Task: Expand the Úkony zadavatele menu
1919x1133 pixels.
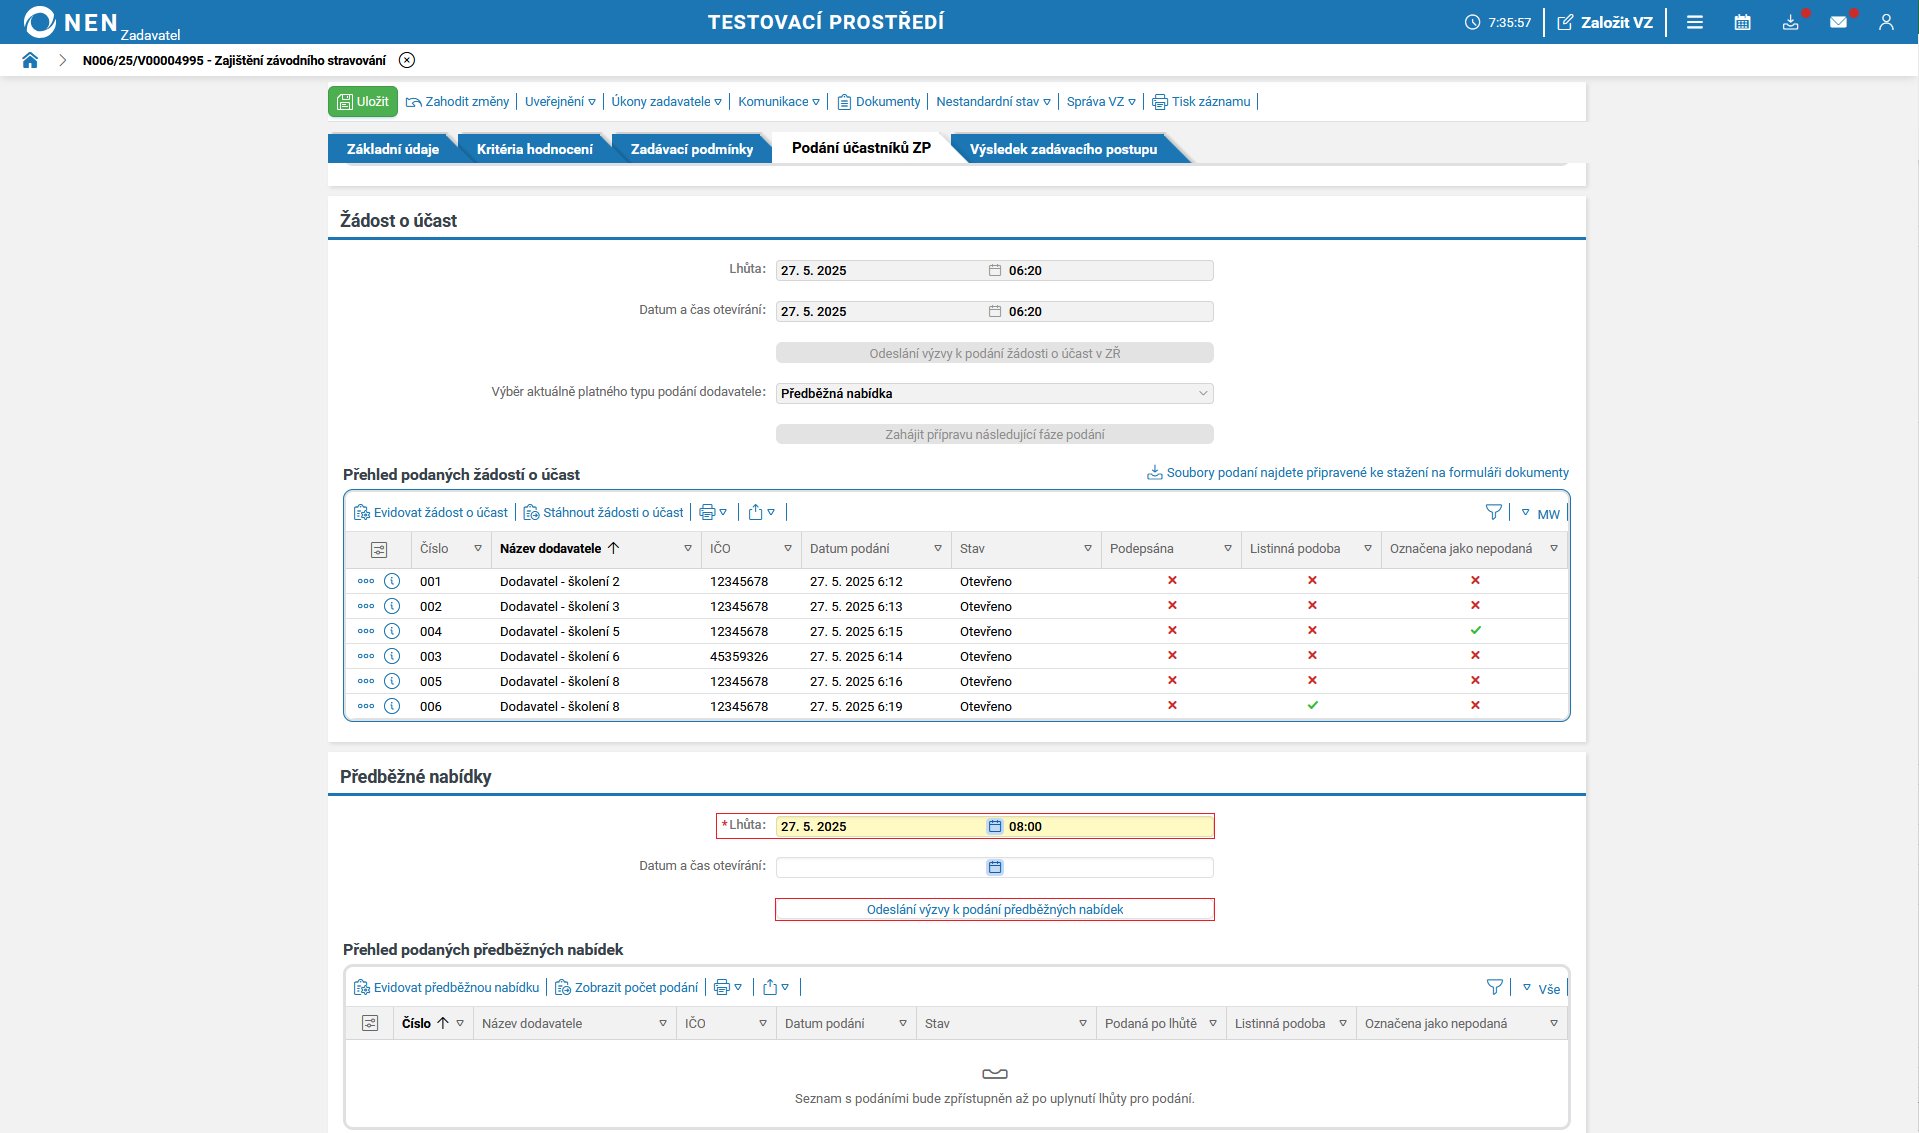Action: point(666,101)
